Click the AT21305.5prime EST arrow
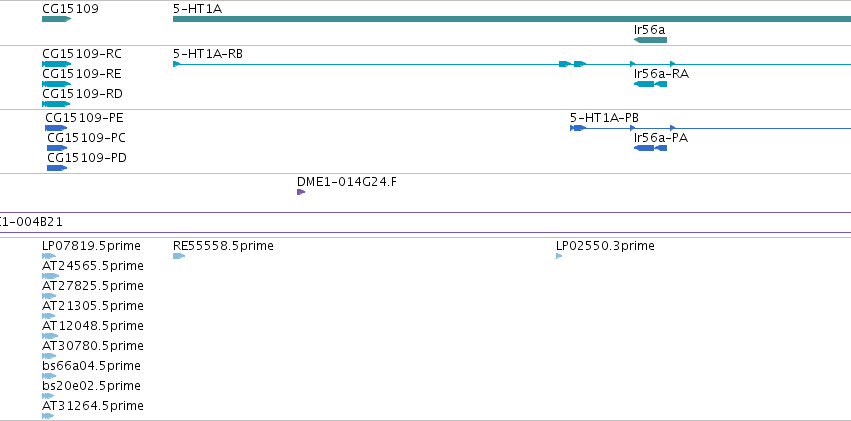 click(49, 316)
